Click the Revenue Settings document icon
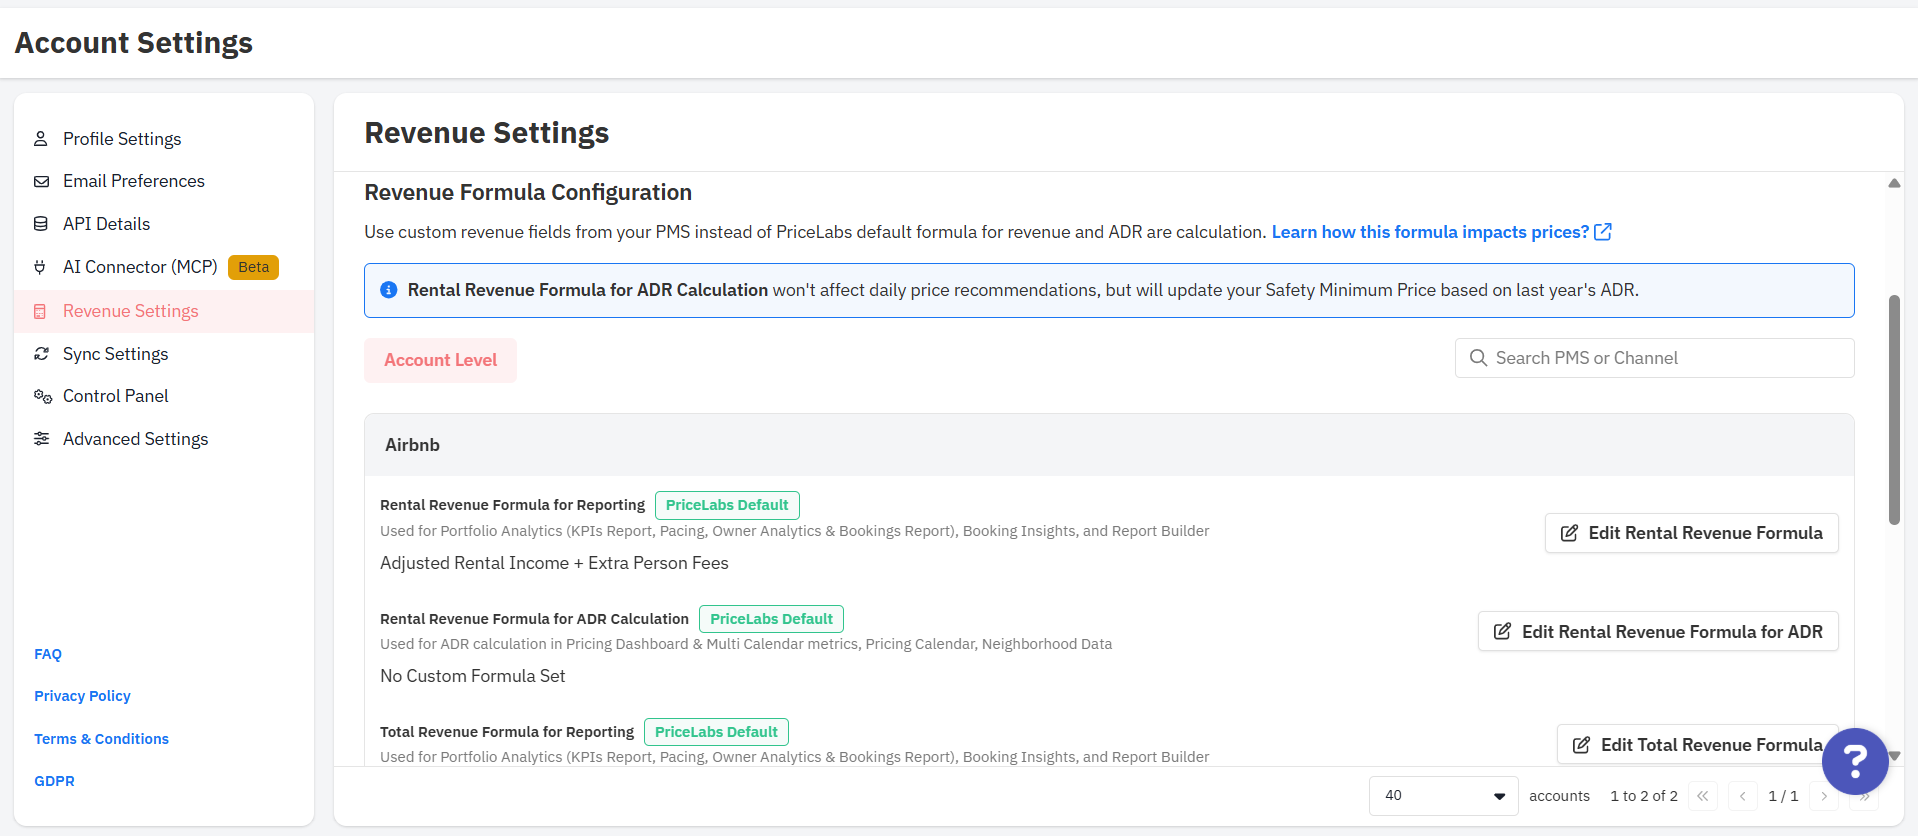 pos(40,311)
